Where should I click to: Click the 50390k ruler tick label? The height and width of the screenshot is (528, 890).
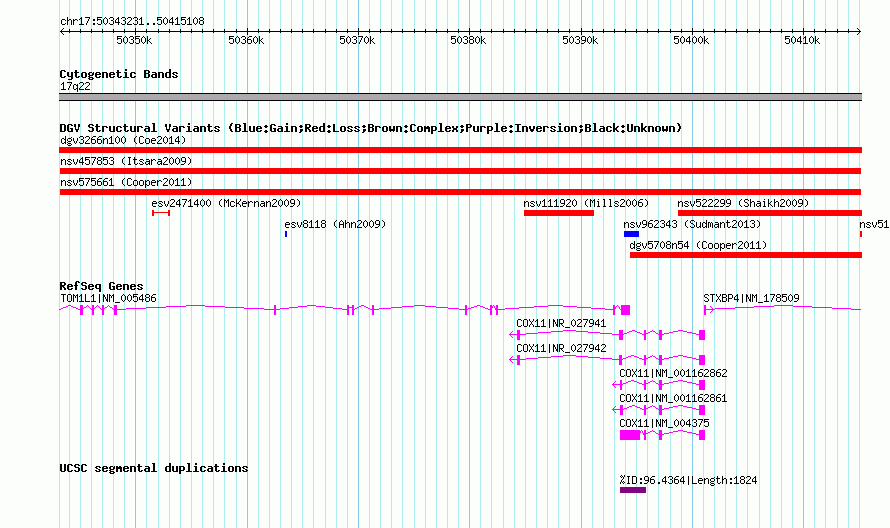[x=580, y=40]
